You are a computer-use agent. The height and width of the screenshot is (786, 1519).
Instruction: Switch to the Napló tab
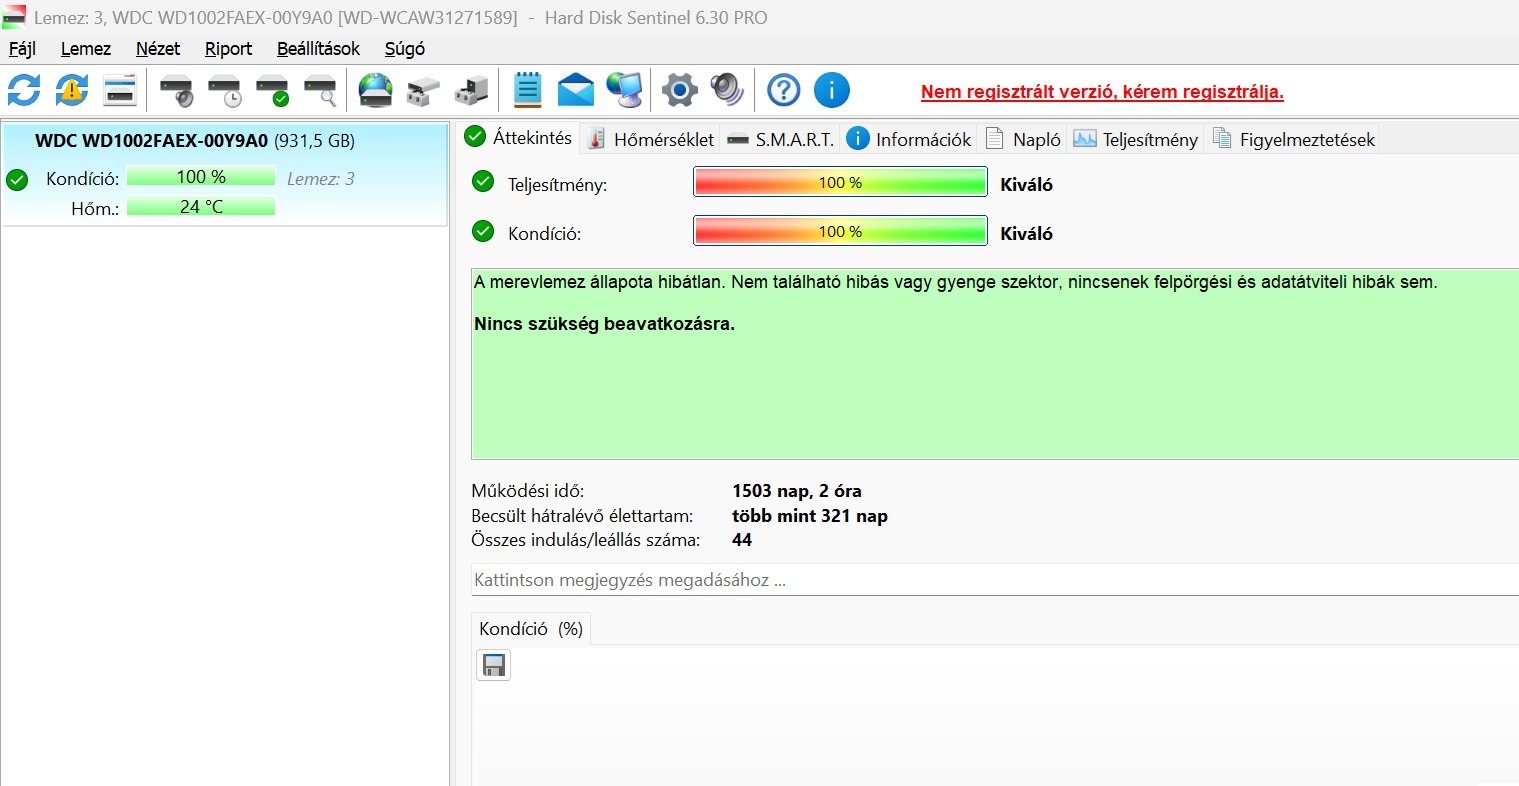click(1023, 139)
